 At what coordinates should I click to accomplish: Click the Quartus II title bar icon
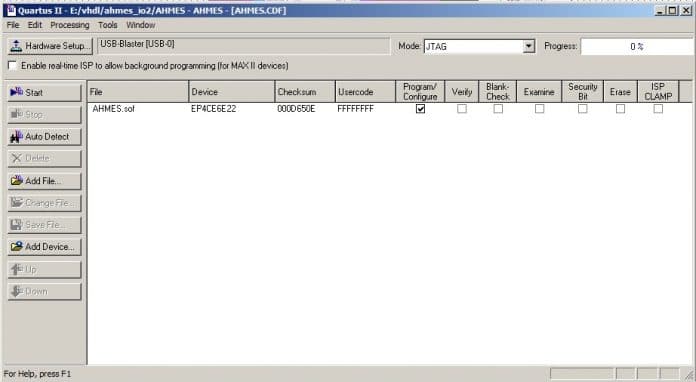12,10
